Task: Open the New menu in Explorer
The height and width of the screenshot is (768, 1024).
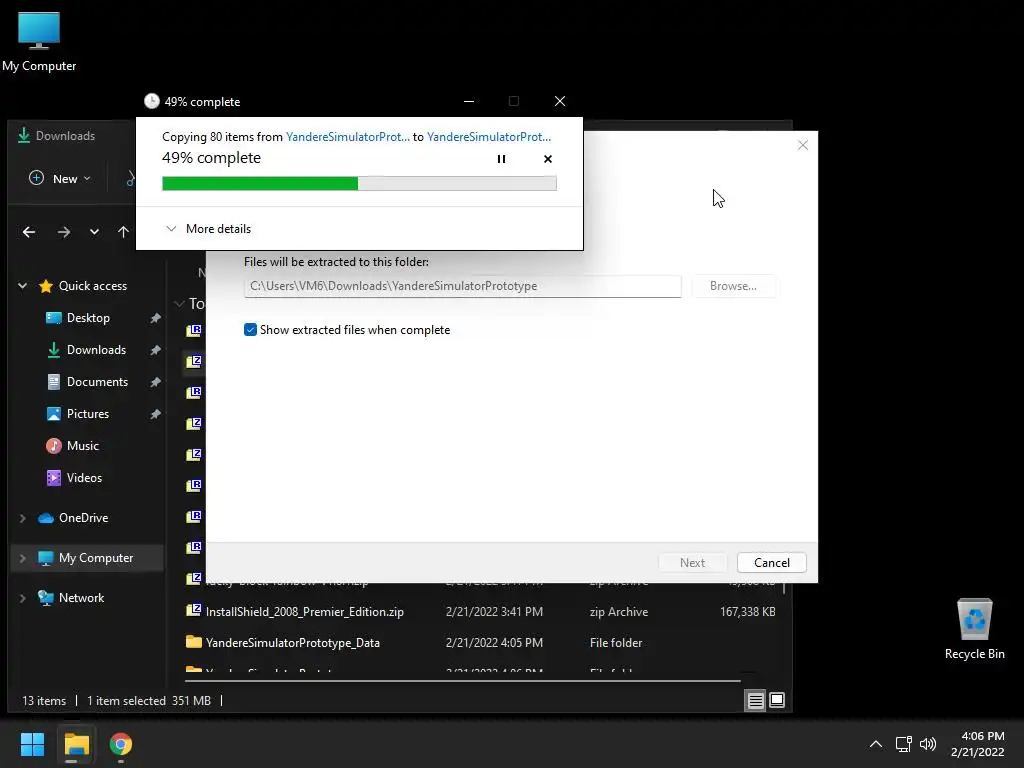Action: [59, 178]
